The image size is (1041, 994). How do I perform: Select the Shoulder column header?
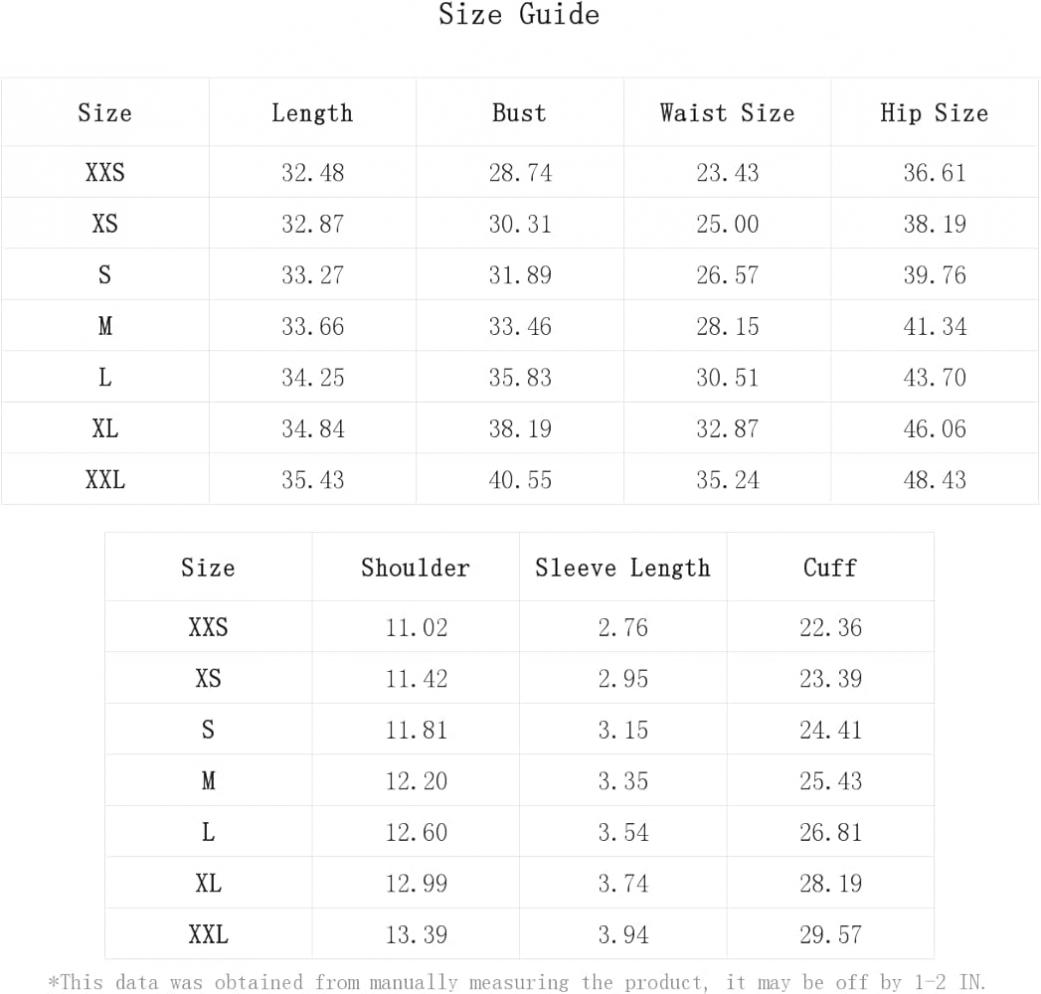[x=415, y=568]
